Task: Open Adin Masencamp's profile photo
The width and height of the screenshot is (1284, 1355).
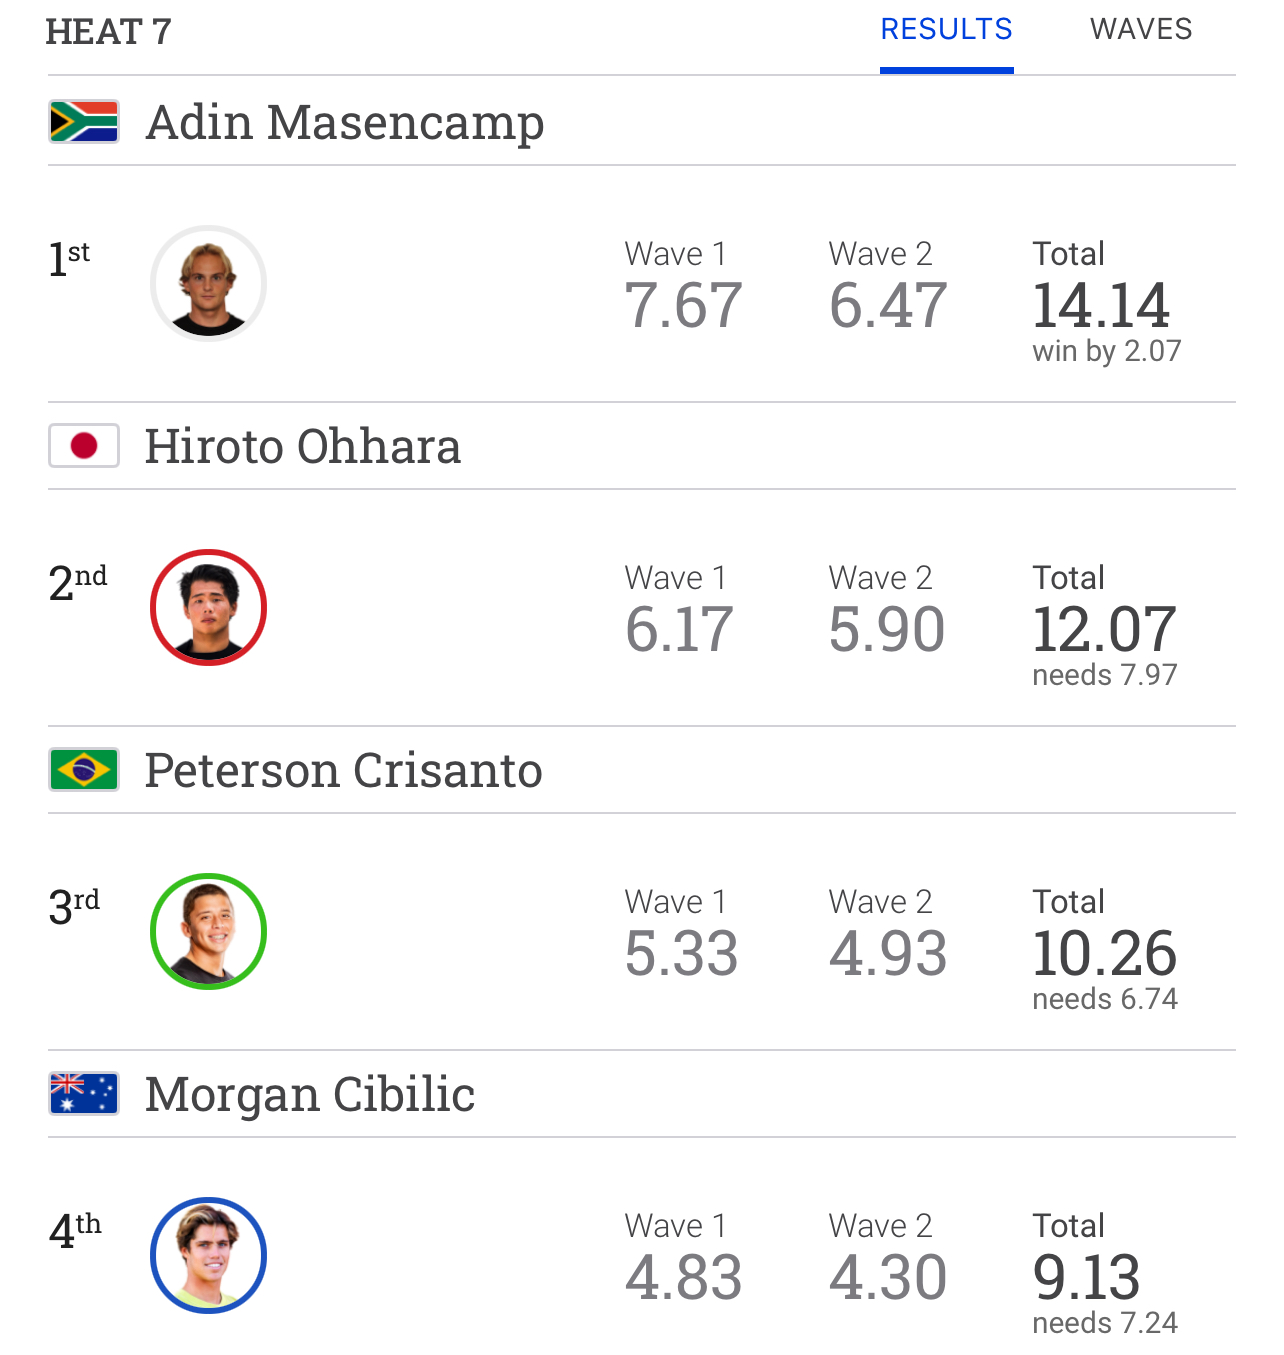Action: [x=208, y=284]
